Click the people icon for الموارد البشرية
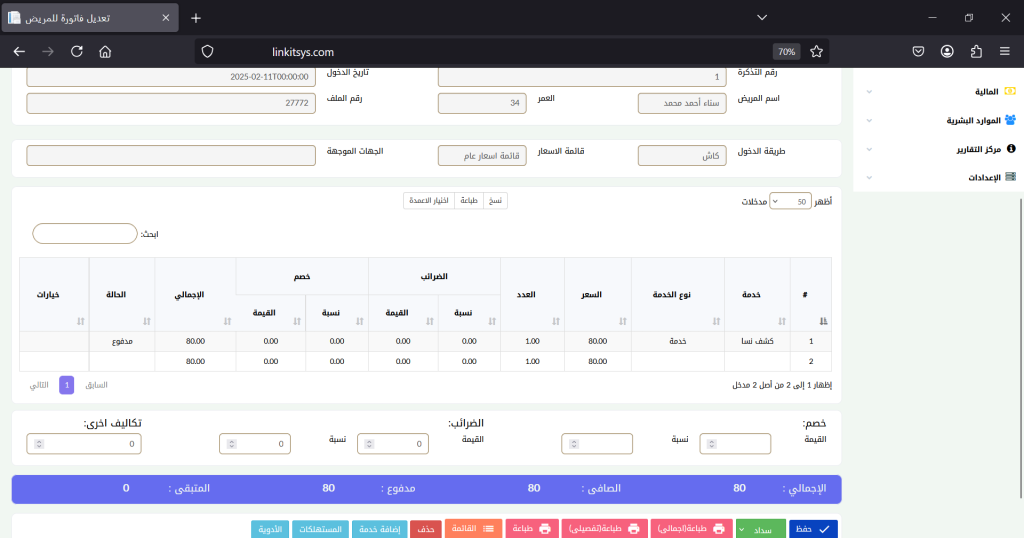 point(1010,120)
